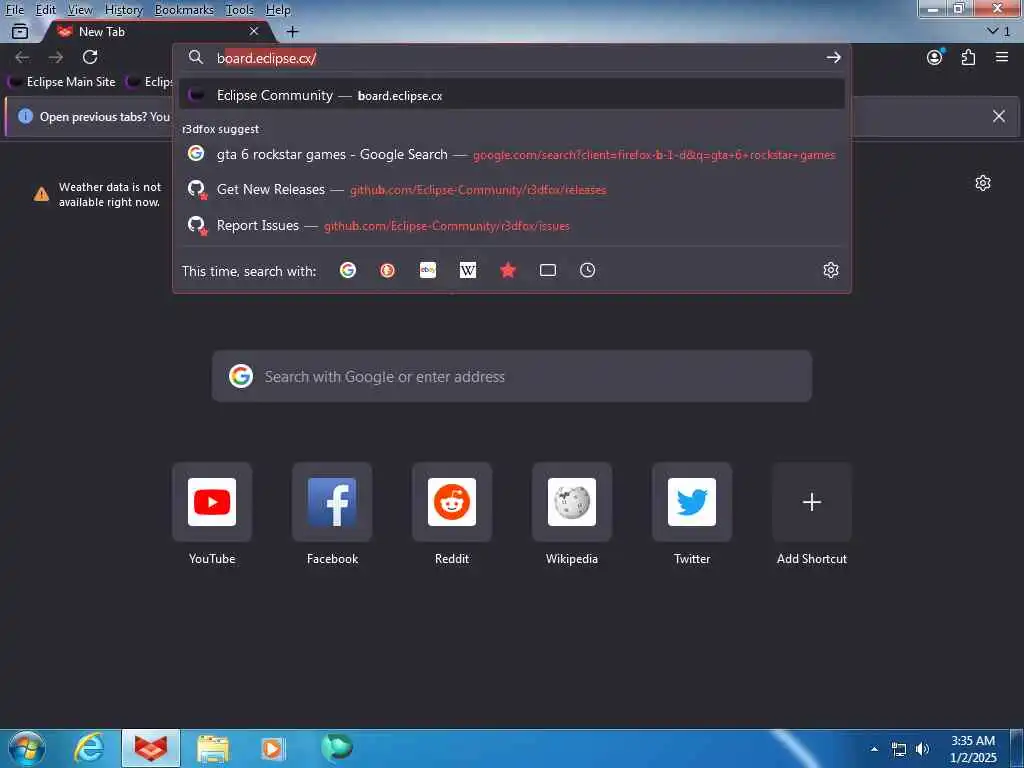
Task: Open Windows Explorer folder in taskbar
Action: [213, 749]
